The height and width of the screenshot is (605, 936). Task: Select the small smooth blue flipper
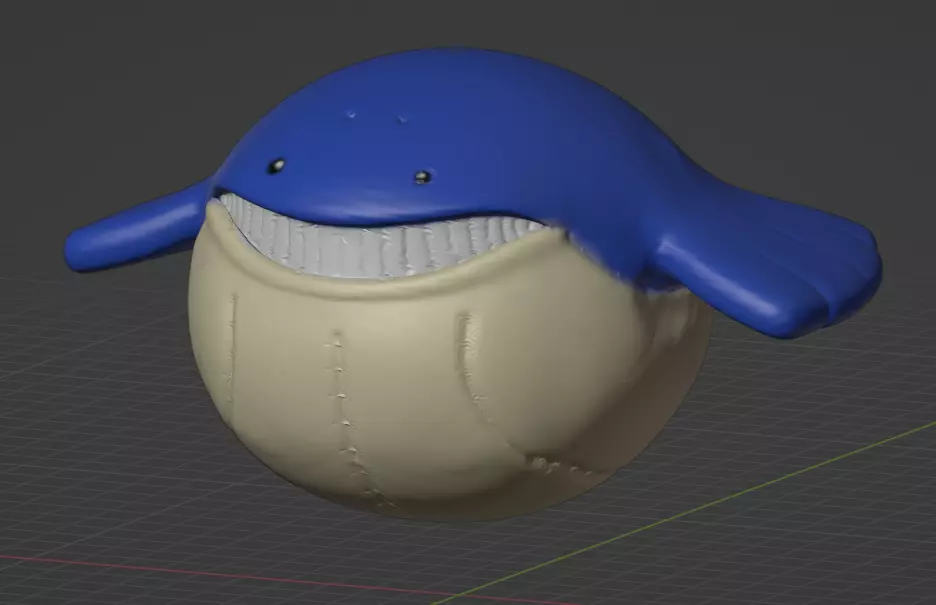tap(138, 229)
